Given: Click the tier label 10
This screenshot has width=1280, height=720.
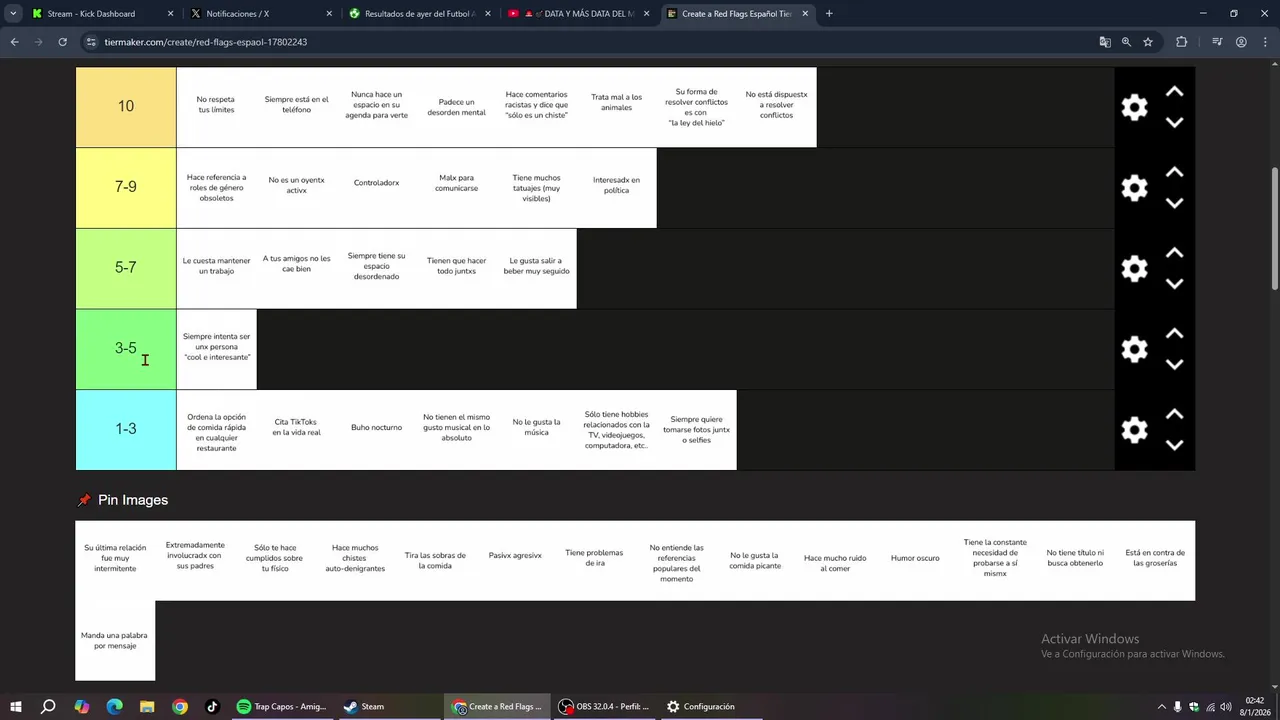Looking at the screenshot, I should pyautogui.click(x=126, y=106).
